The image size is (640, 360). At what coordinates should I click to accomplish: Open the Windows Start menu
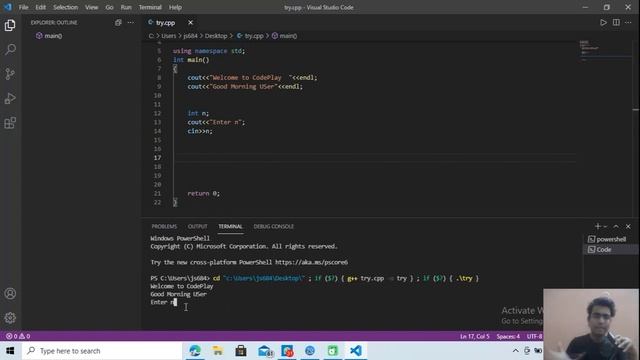point(10,351)
